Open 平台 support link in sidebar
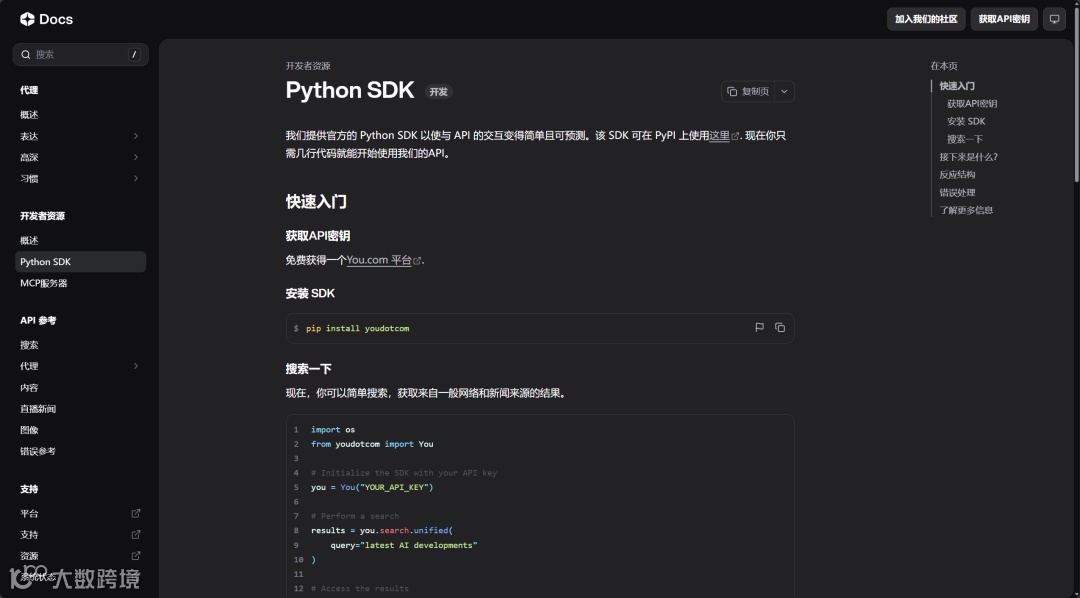The width and height of the screenshot is (1080, 598). (29, 514)
